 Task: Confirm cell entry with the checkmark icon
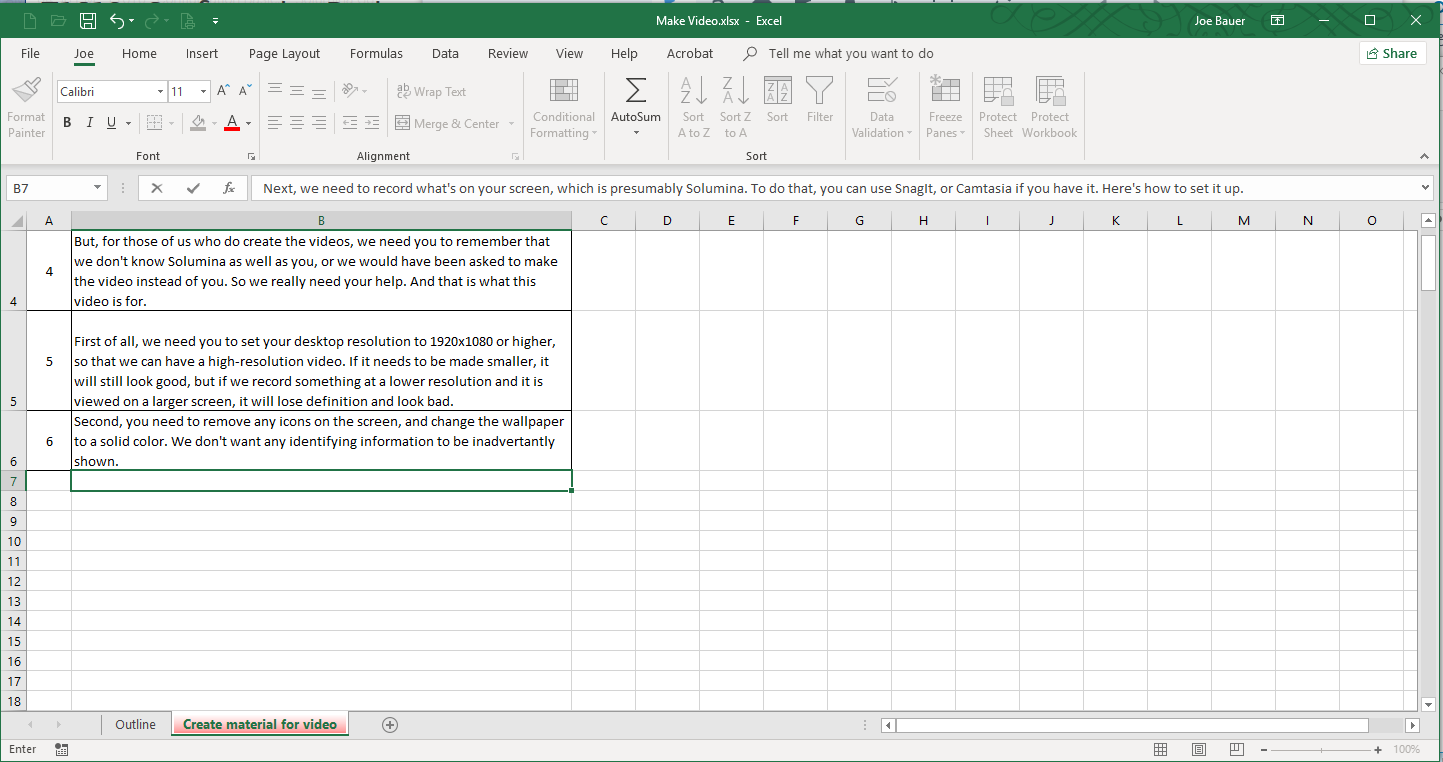tap(193, 188)
